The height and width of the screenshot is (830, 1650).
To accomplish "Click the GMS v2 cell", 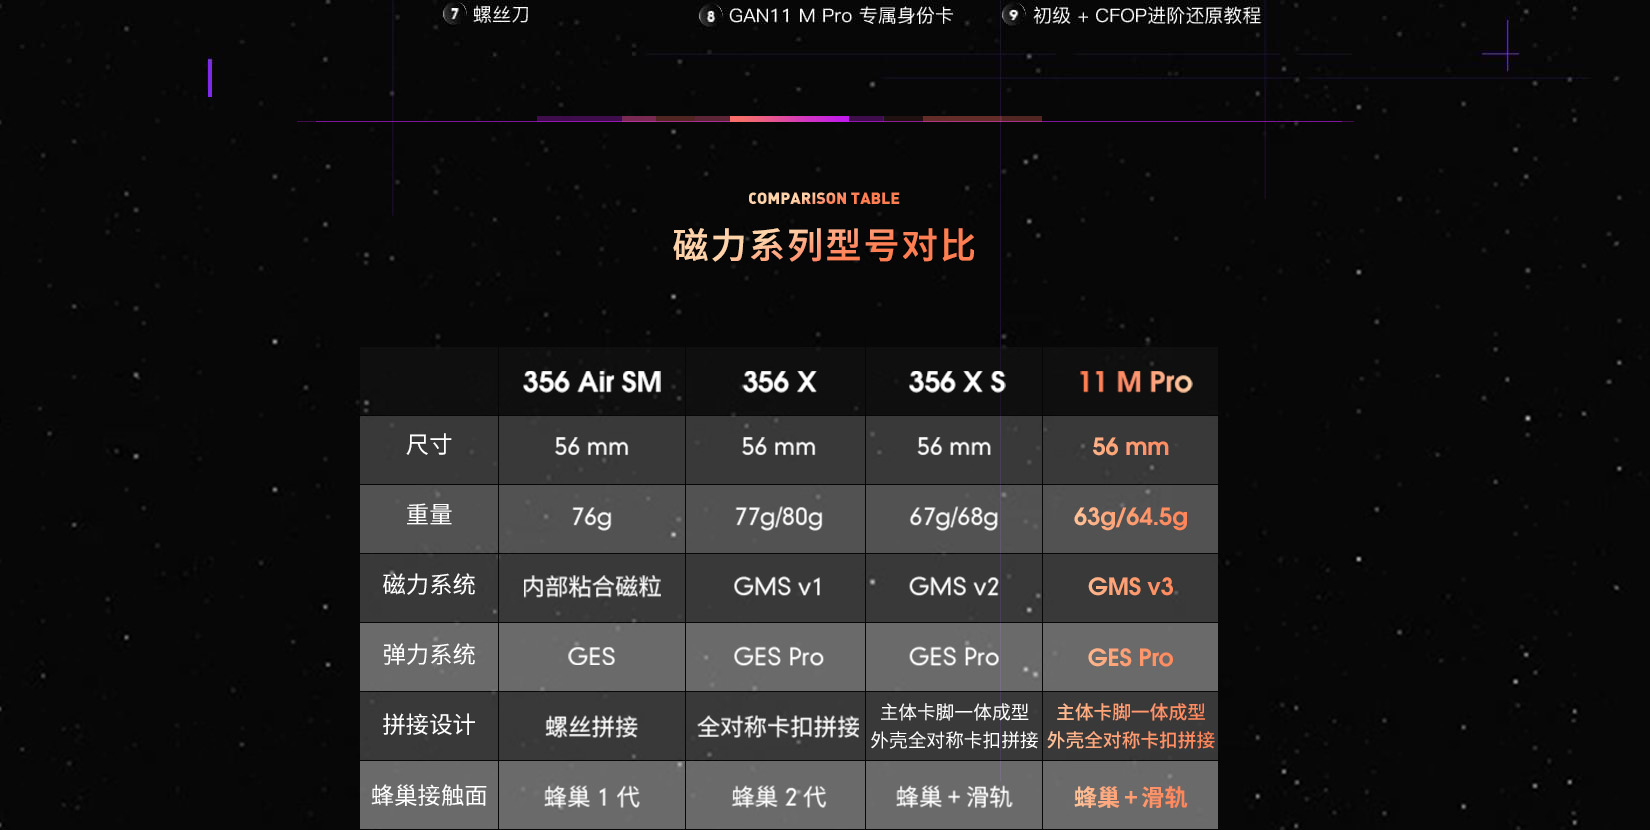I will click(954, 587).
